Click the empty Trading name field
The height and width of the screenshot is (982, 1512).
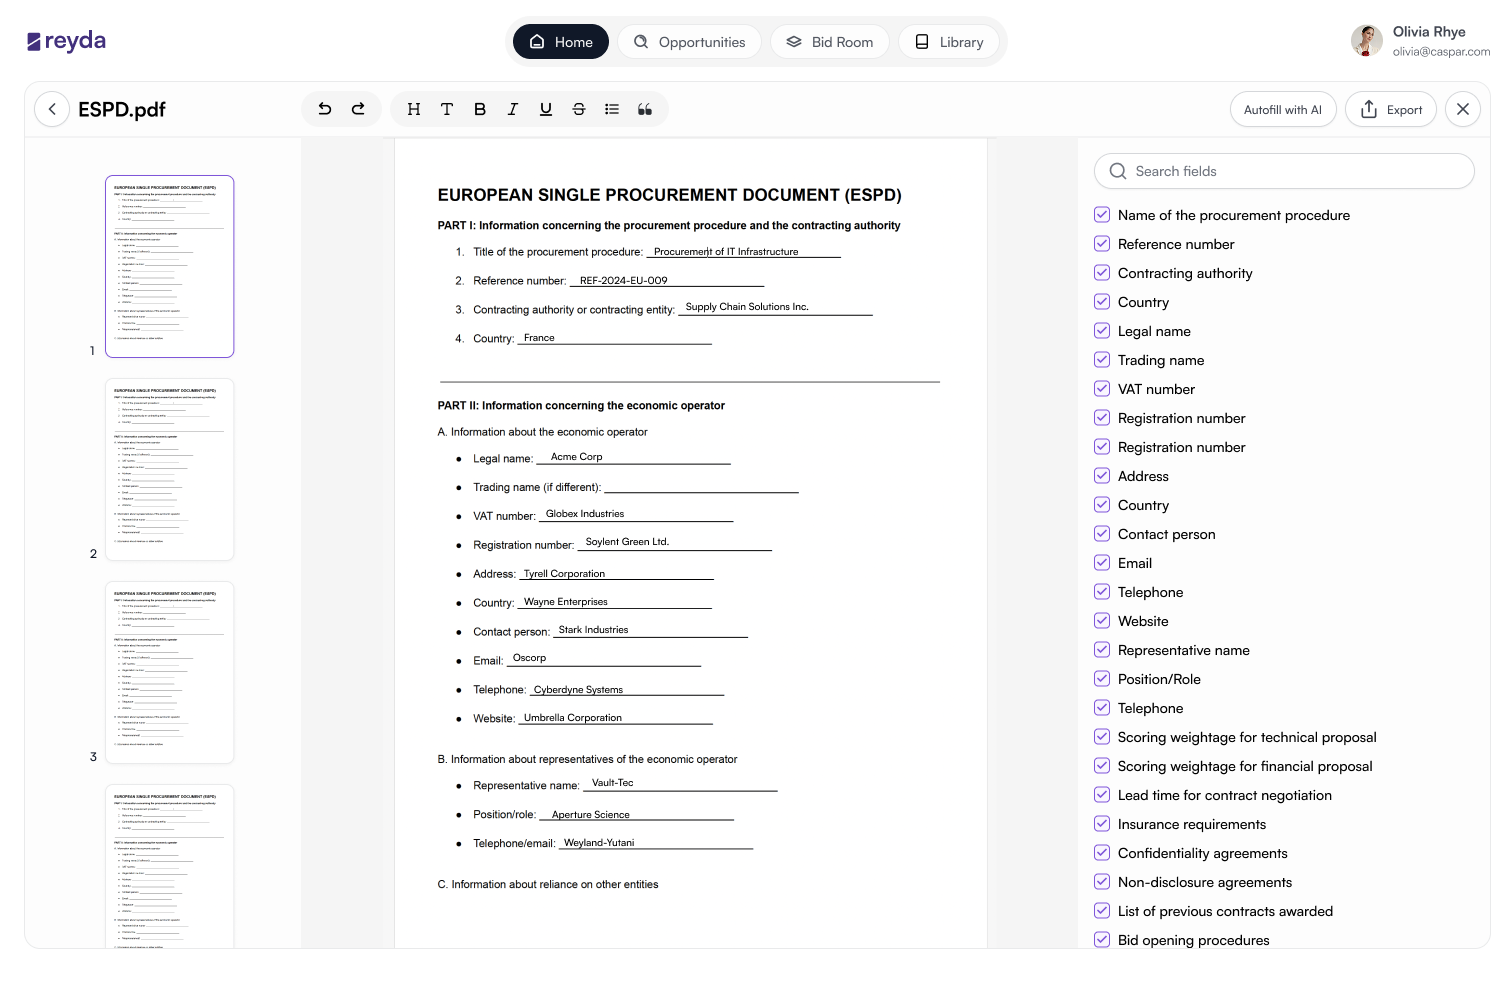pos(701,487)
